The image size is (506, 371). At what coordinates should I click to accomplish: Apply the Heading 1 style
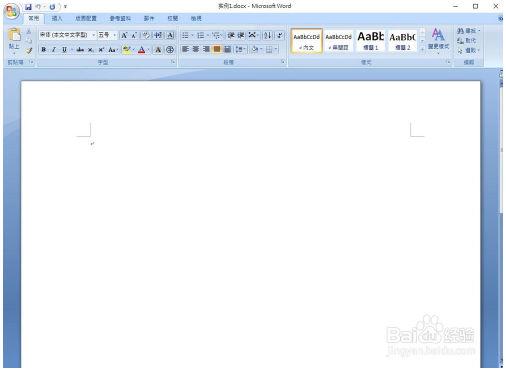[371, 40]
